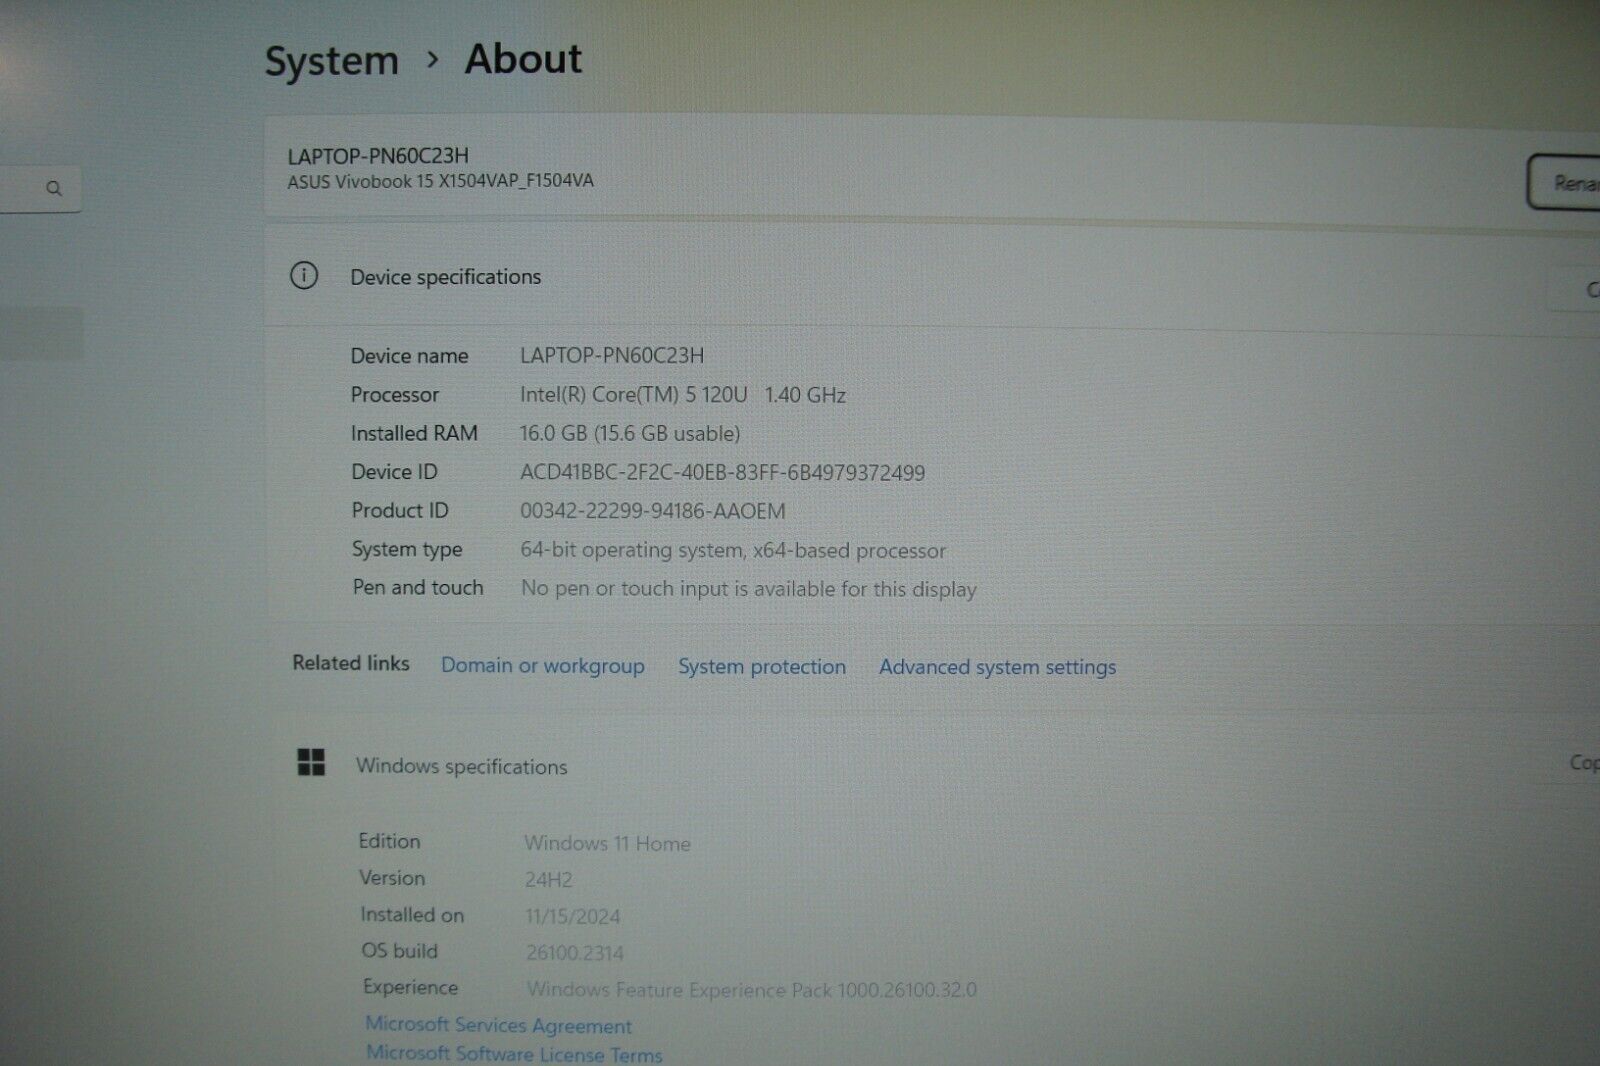Click the Installed on label

pos(412,915)
